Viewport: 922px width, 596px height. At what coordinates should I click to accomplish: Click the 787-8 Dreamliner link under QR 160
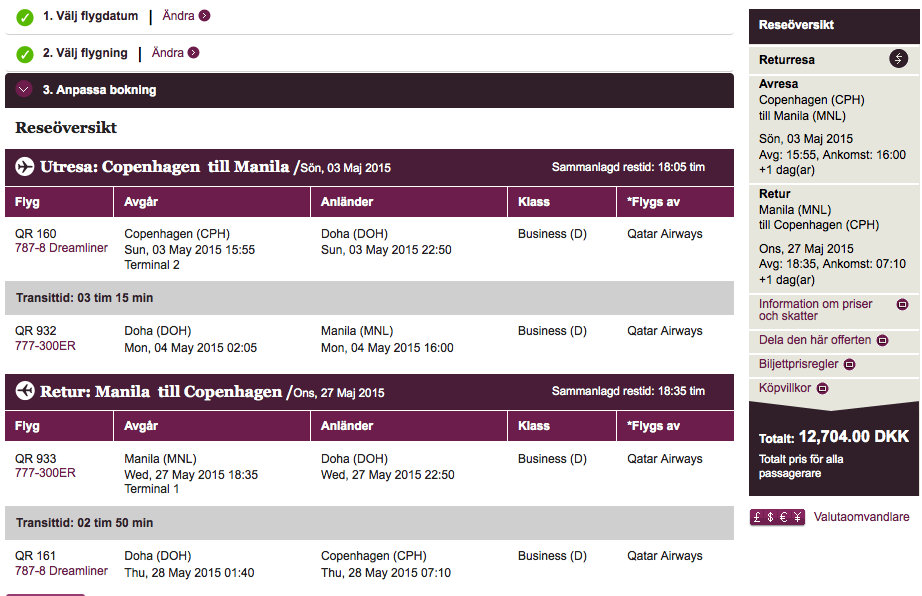coord(61,249)
